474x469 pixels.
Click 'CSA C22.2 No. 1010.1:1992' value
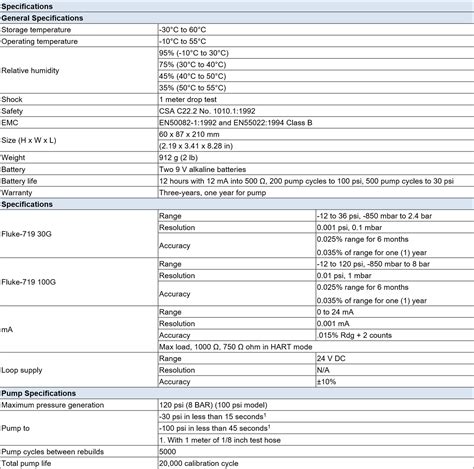(207, 111)
